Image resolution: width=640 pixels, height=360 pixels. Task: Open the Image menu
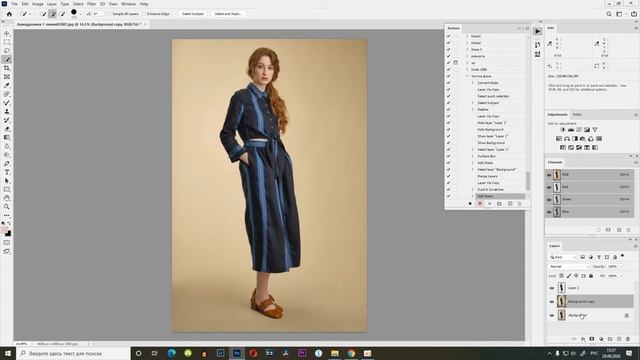pyautogui.click(x=38, y=4)
